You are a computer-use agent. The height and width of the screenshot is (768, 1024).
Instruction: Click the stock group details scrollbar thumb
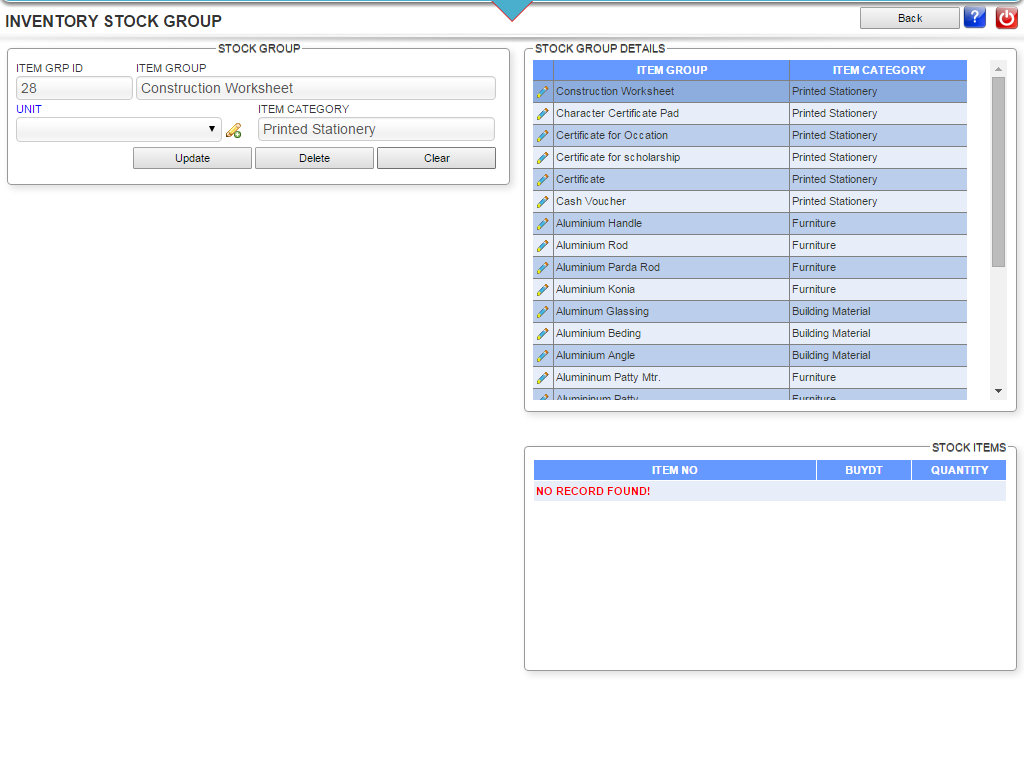(x=998, y=172)
